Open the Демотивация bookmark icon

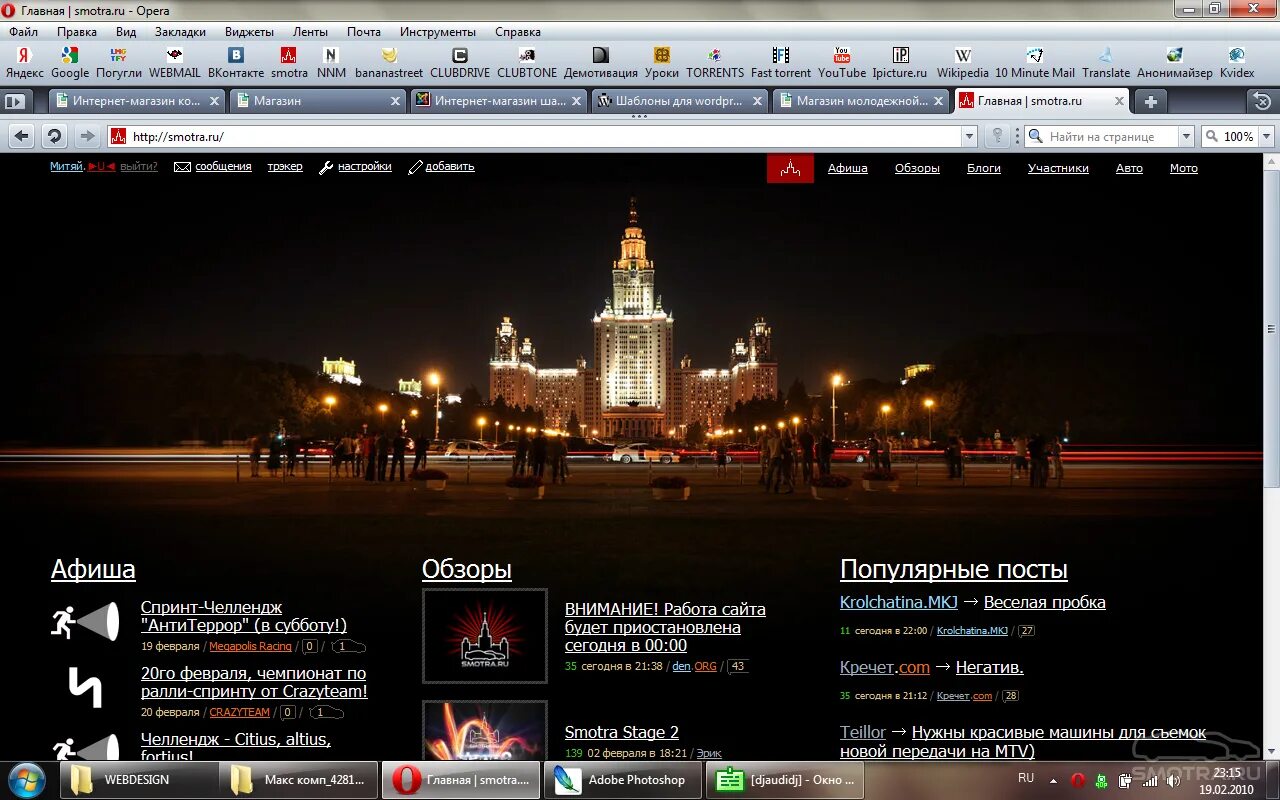click(x=600, y=55)
